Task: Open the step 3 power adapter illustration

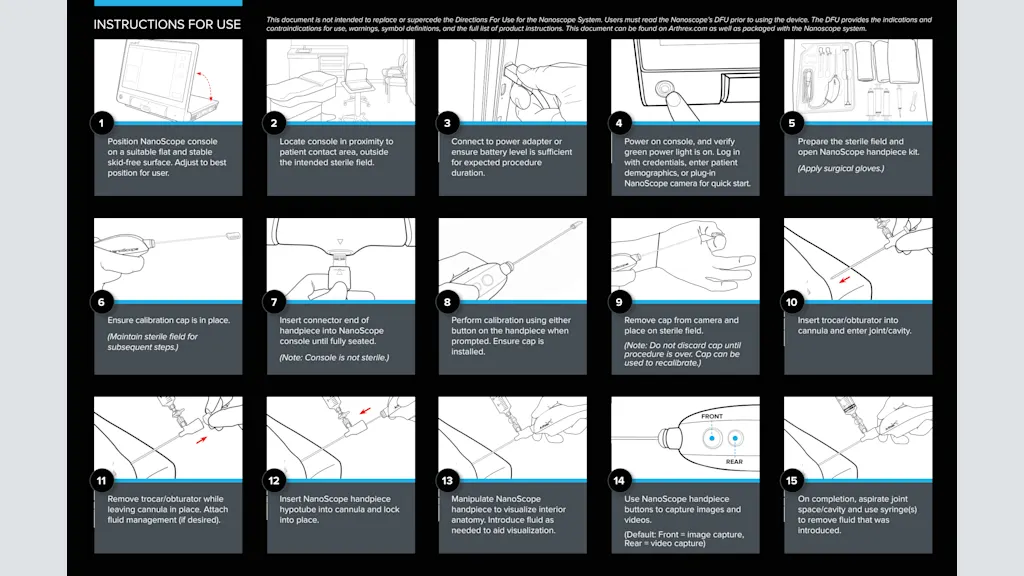Action: coord(513,80)
